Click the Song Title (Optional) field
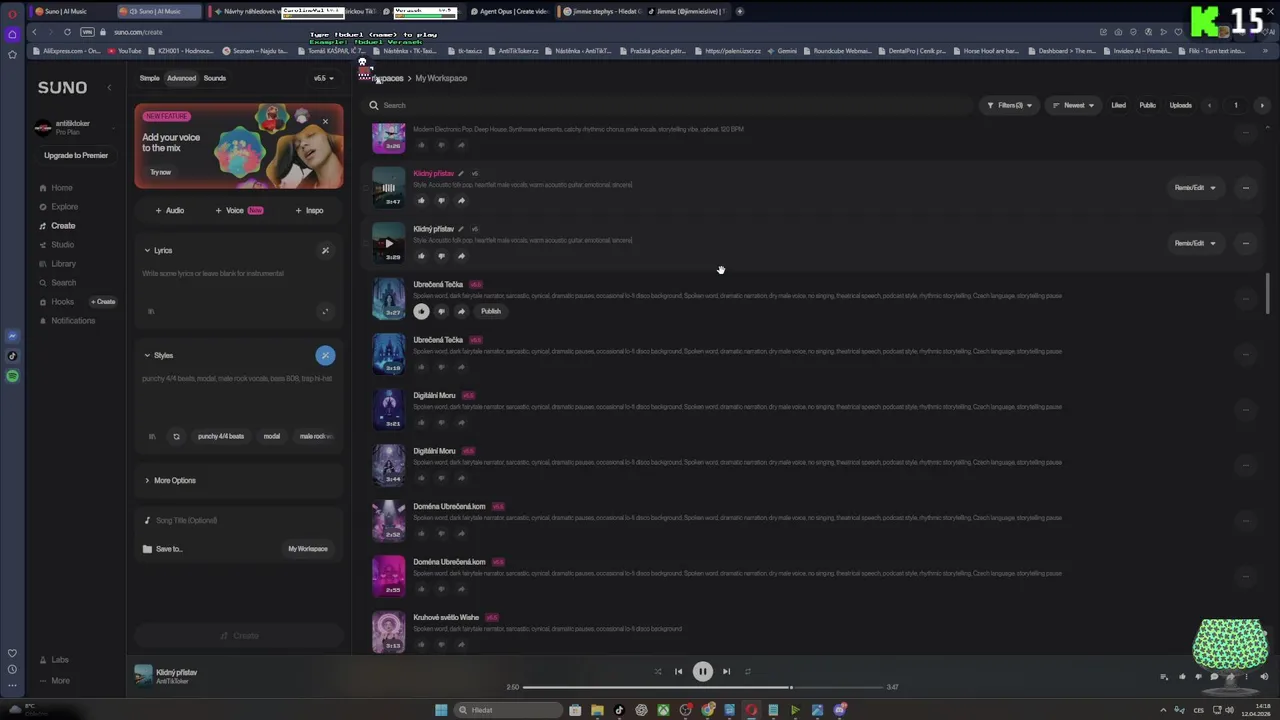This screenshot has width=1280, height=720. pos(238,520)
